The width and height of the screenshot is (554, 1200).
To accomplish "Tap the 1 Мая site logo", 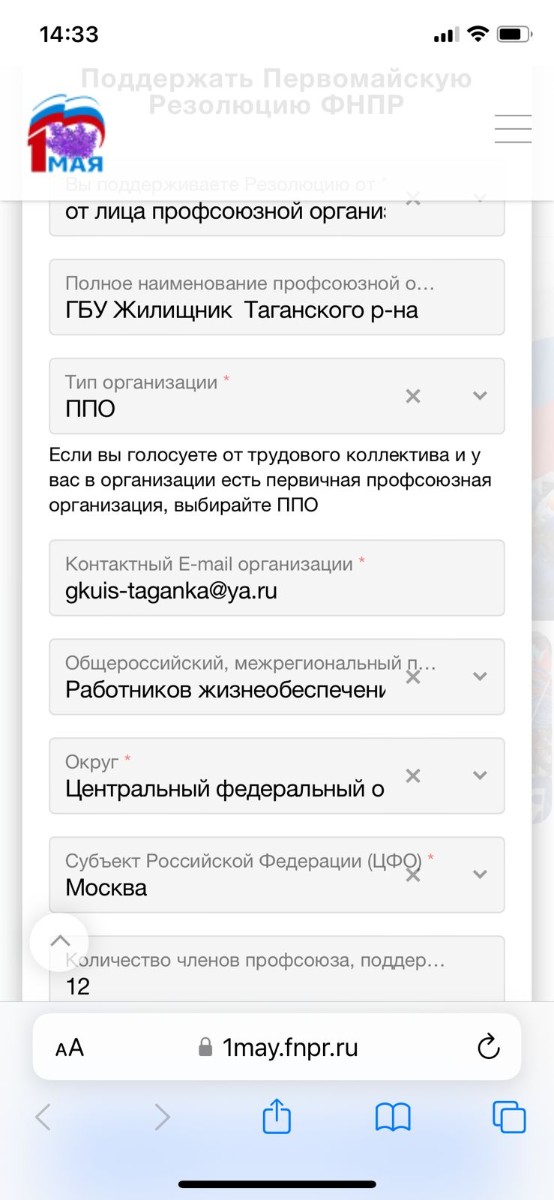I will 65,134.
